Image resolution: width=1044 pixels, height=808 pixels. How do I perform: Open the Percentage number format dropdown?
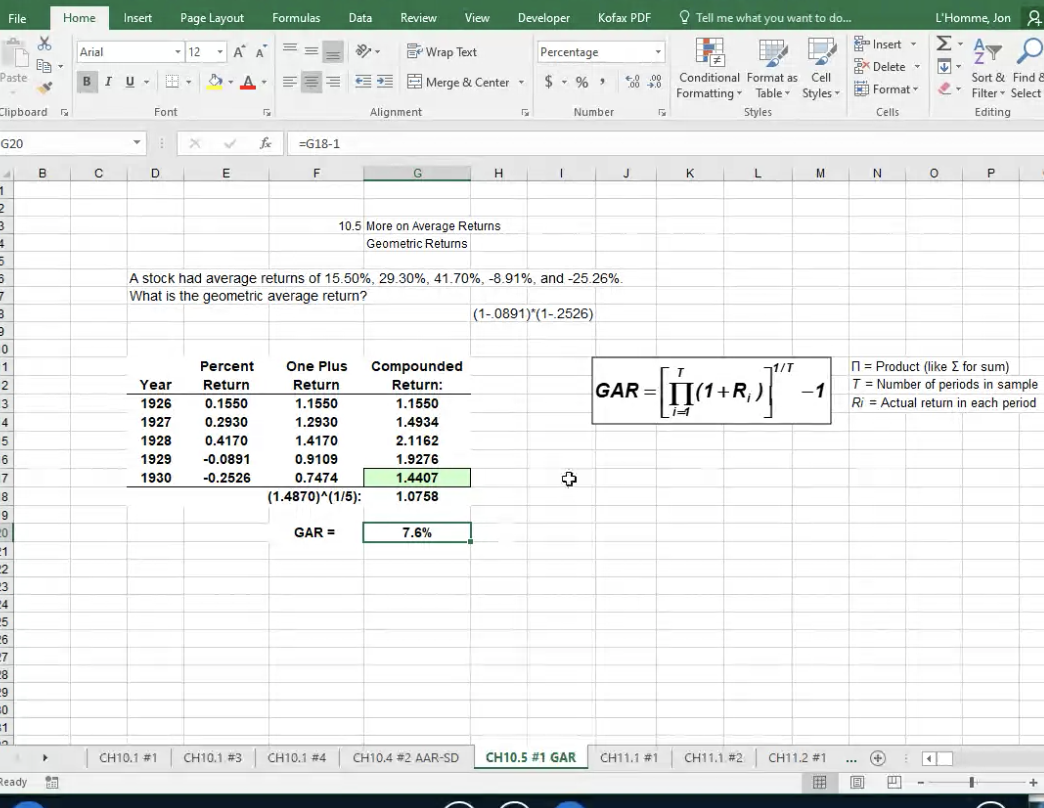click(657, 51)
